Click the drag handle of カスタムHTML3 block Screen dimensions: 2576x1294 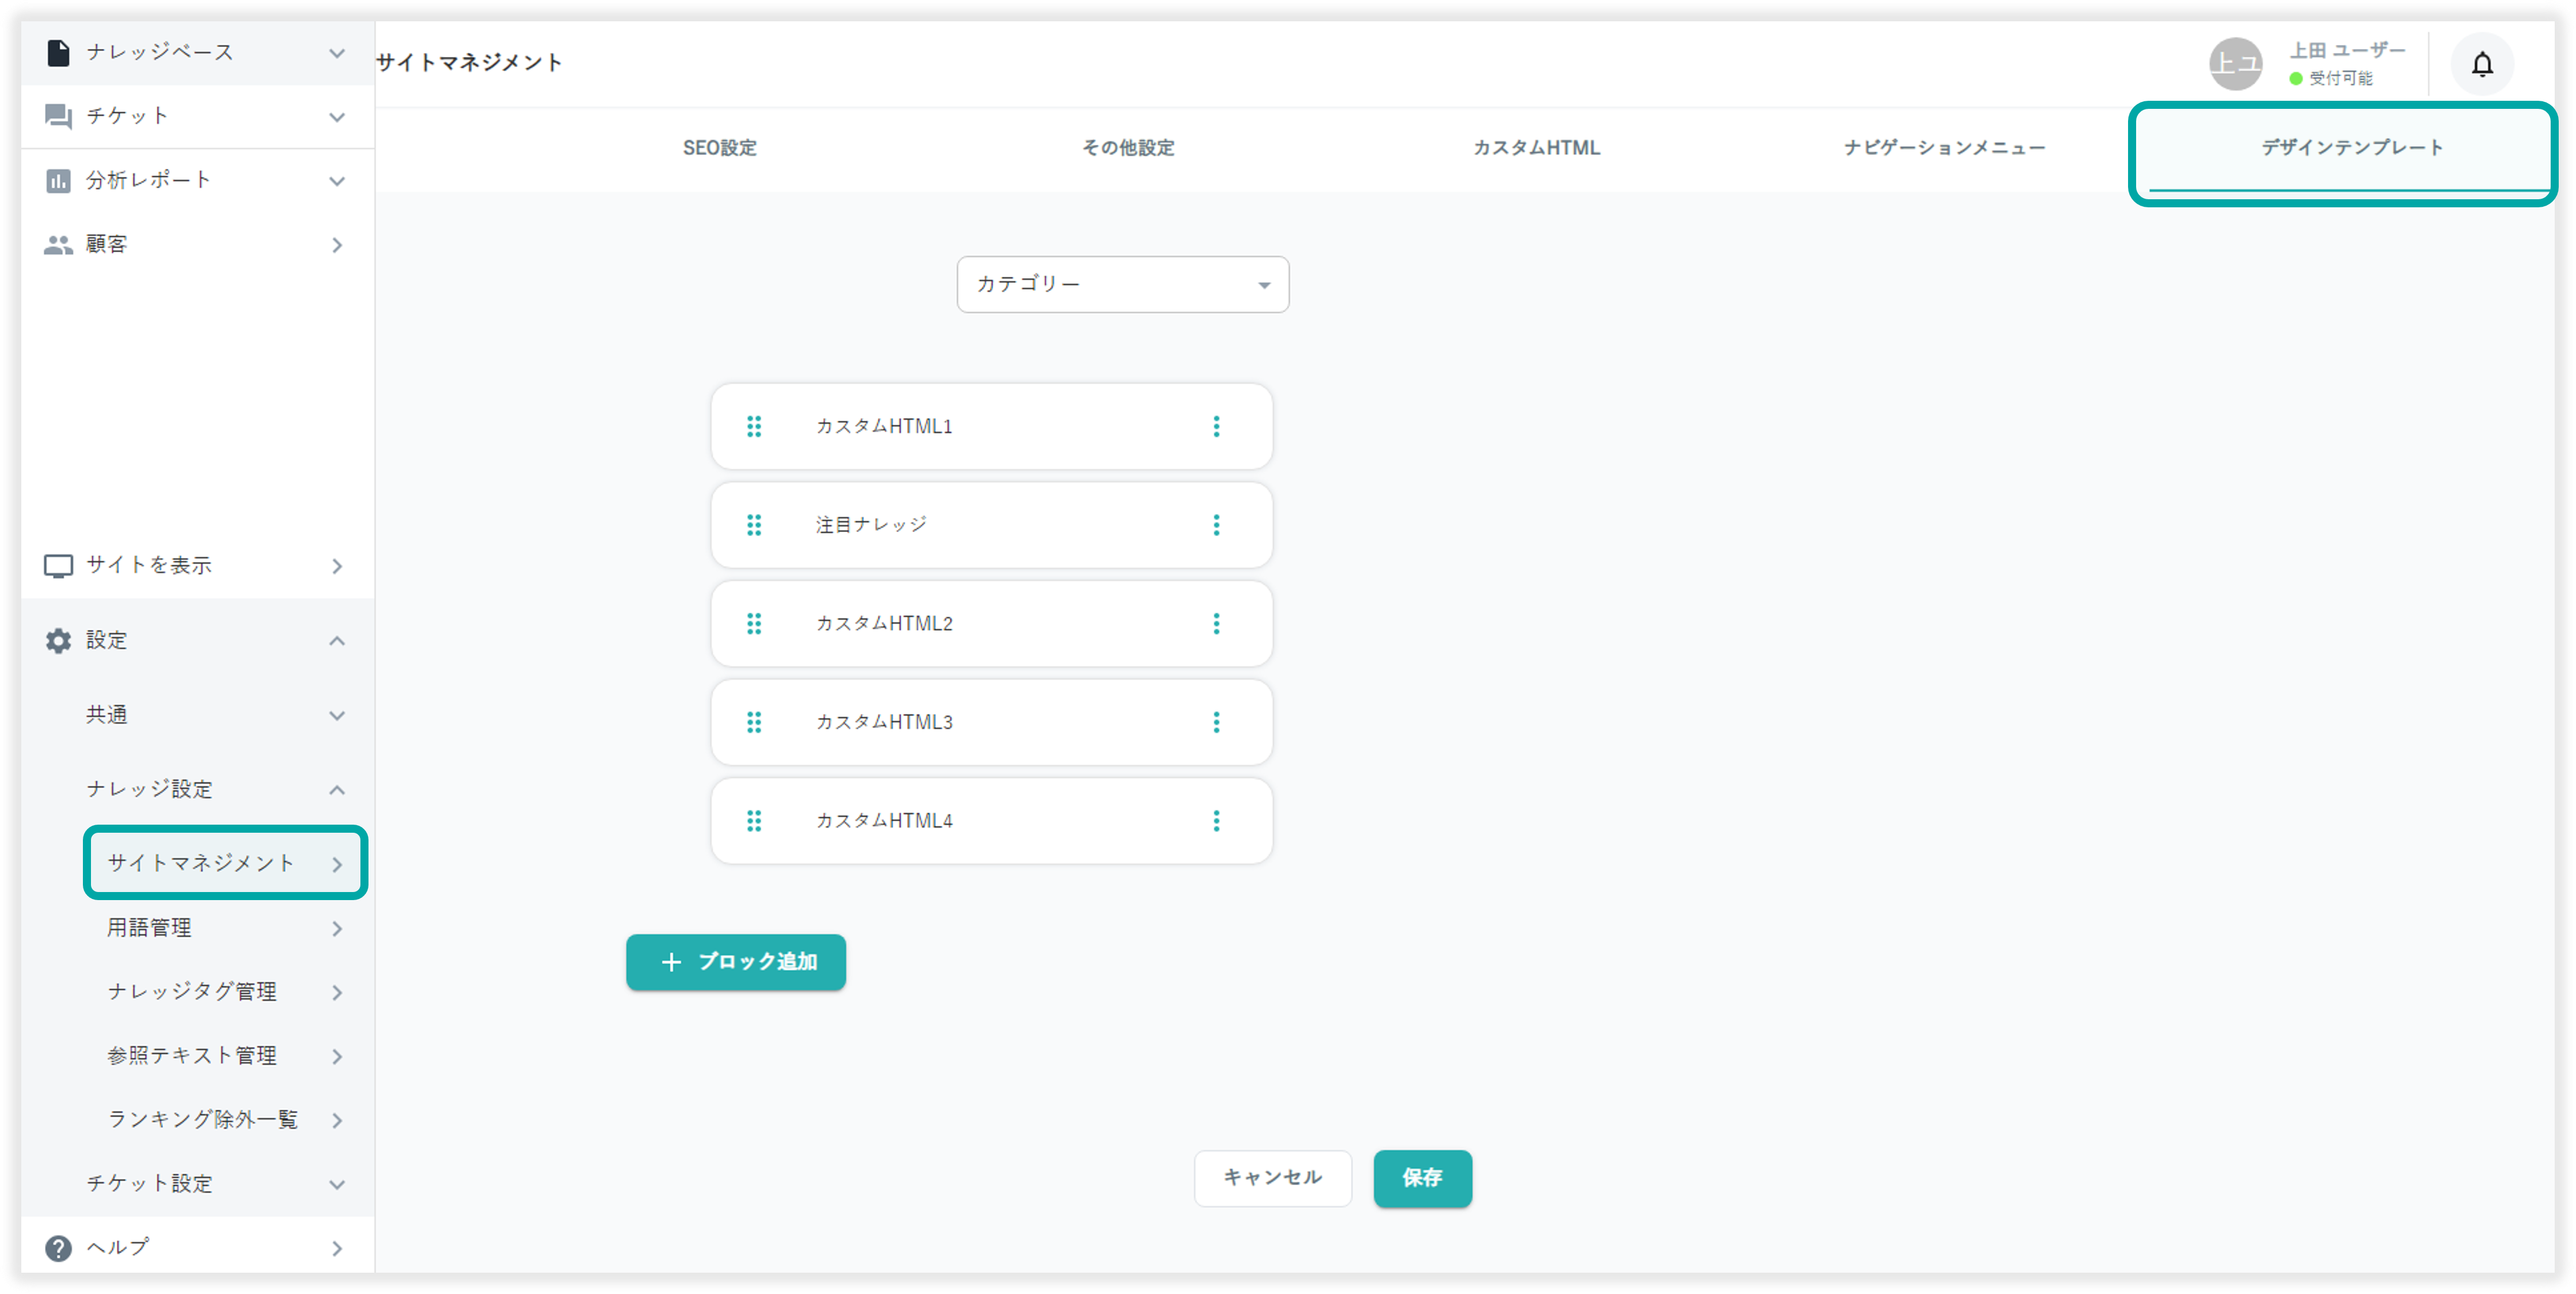[x=754, y=722]
